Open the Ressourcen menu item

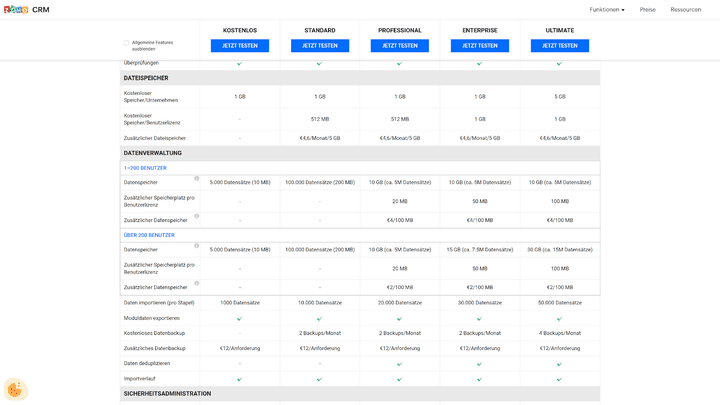coord(685,9)
